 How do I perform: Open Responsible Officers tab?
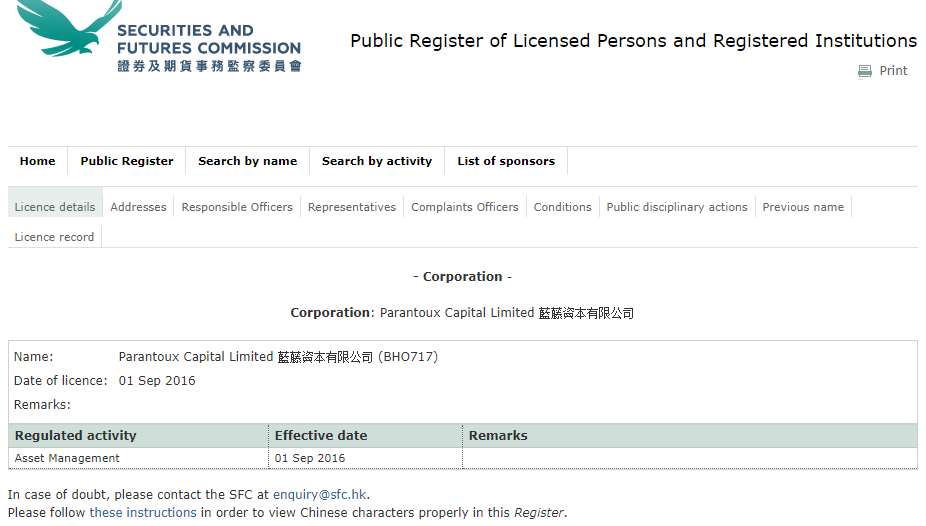click(x=237, y=207)
